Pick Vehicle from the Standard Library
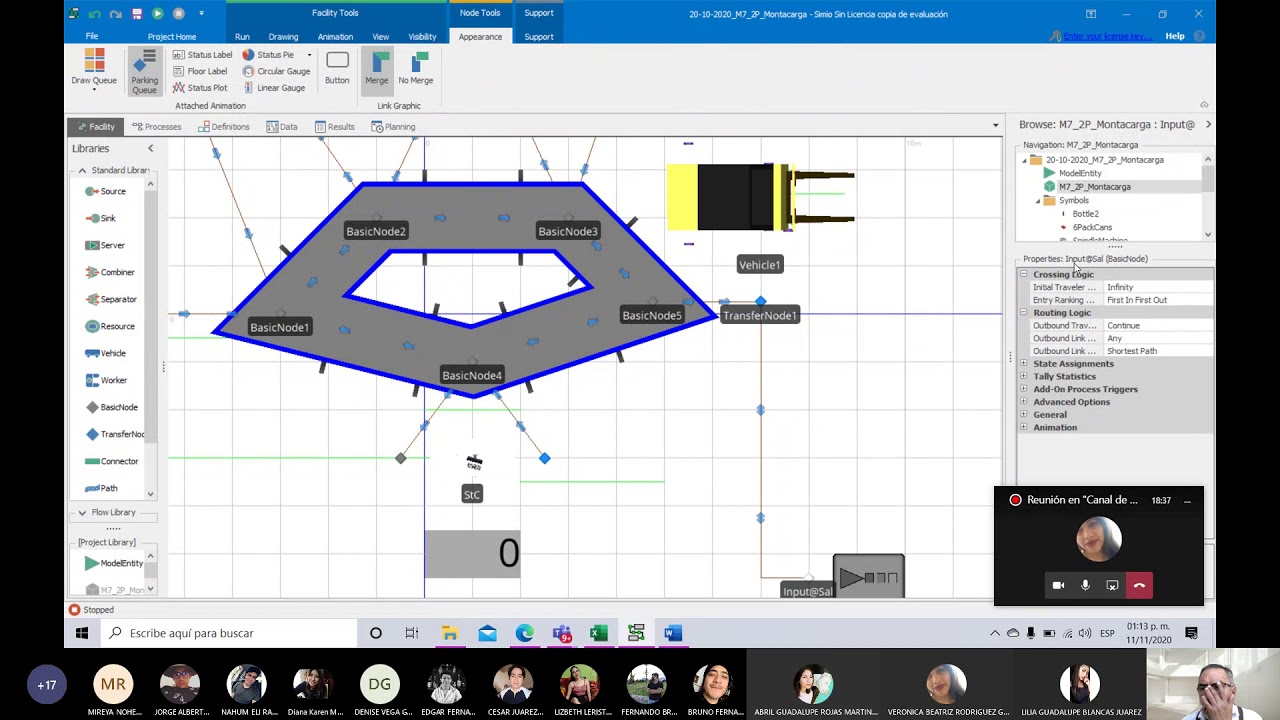 pyautogui.click(x=105, y=353)
